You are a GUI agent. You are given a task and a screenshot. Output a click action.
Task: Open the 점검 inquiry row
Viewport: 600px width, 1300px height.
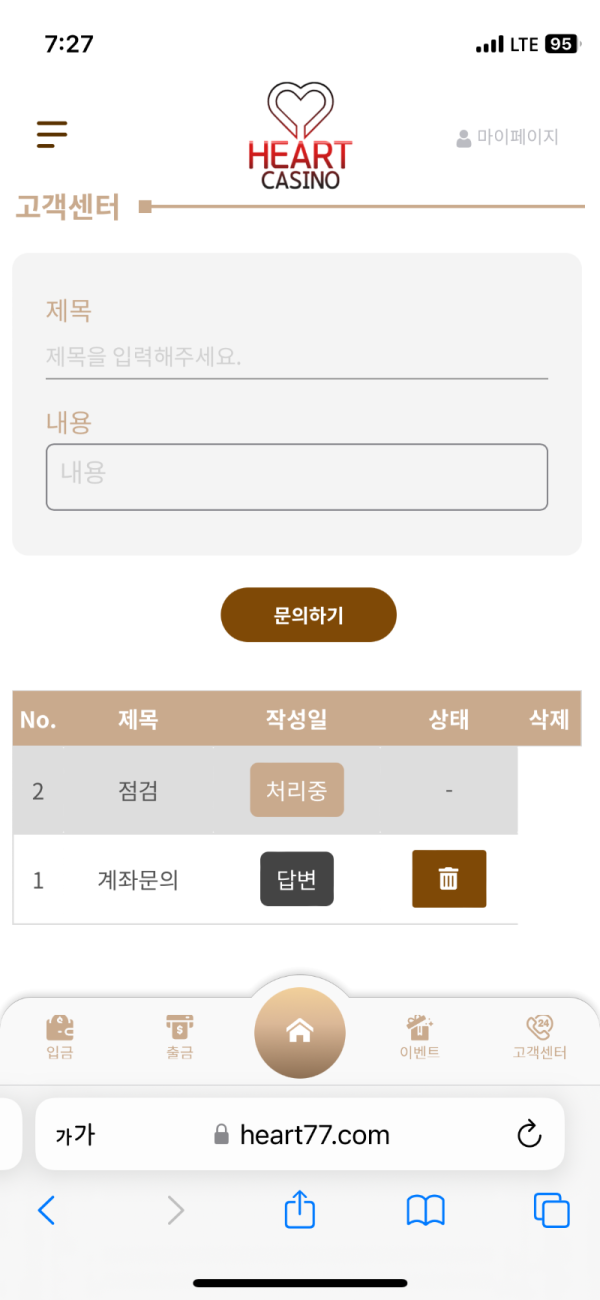click(265, 791)
